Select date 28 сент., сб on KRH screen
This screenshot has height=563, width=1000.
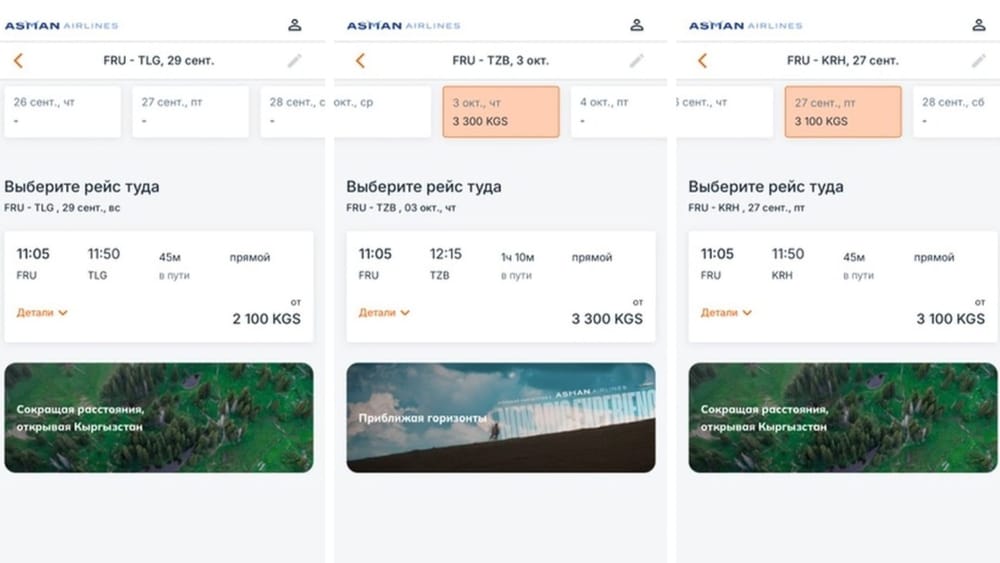point(957,112)
